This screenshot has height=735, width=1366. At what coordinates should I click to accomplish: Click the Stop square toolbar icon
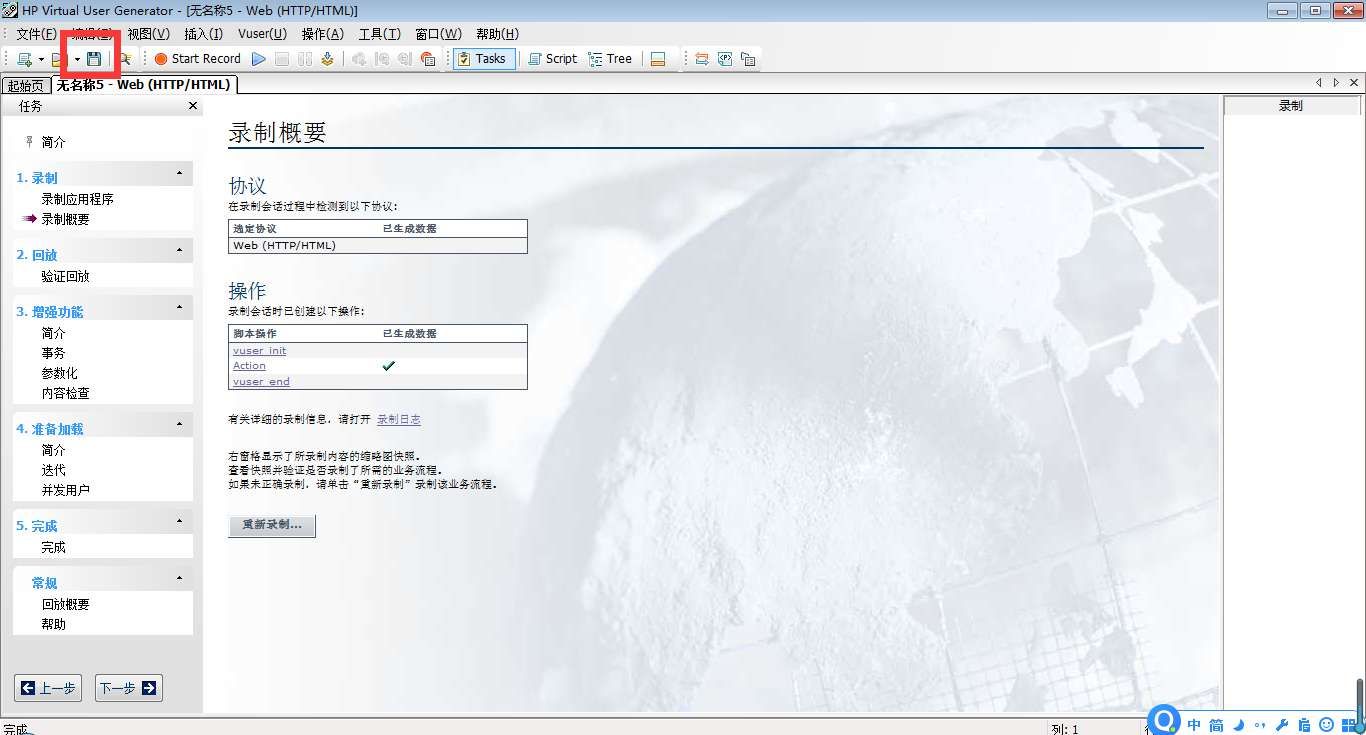pos(282,59)
